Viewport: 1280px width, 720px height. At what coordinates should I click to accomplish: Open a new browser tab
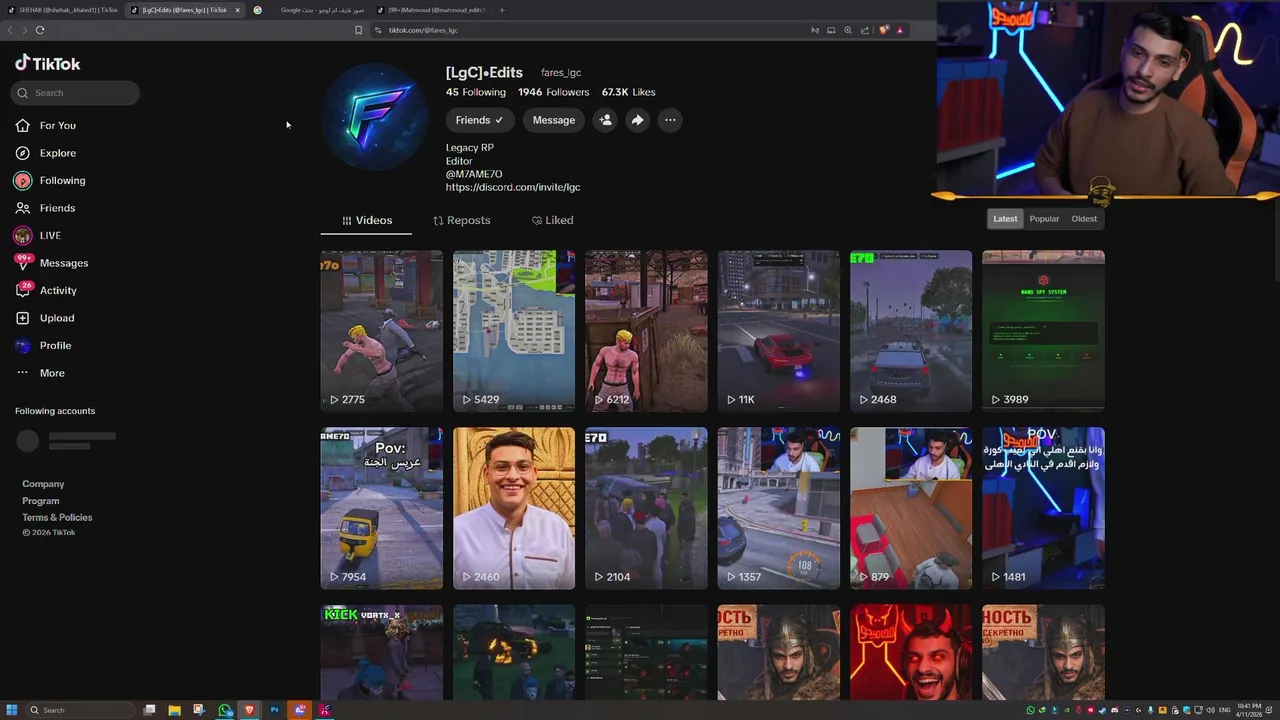(x=502, y=10)
